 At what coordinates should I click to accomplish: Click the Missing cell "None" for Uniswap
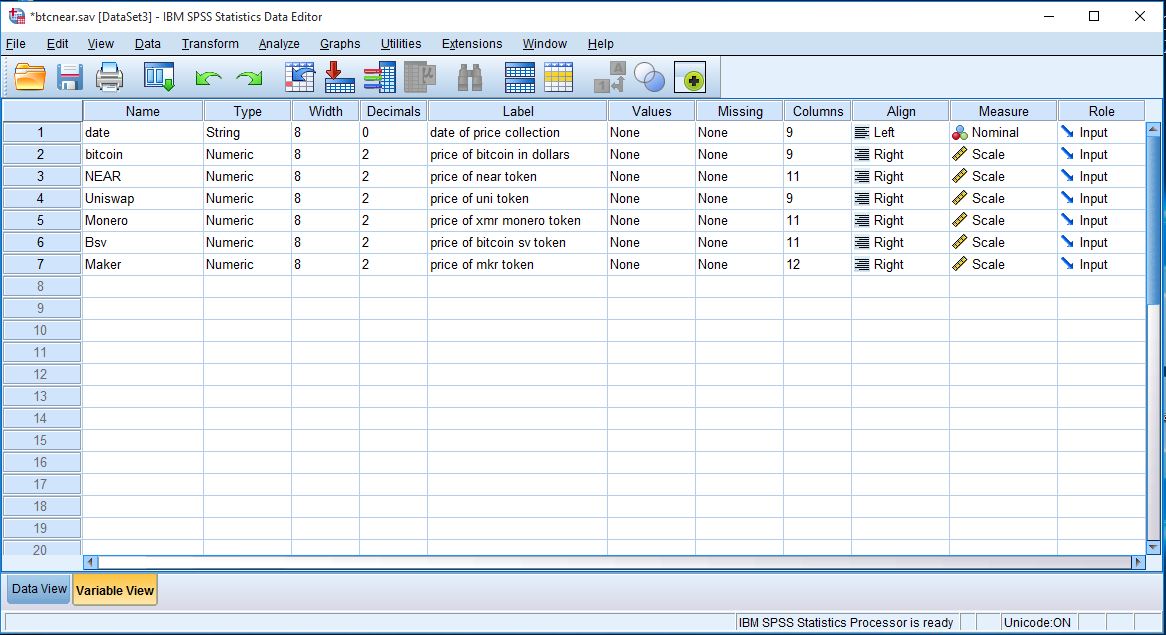(739, 199)
